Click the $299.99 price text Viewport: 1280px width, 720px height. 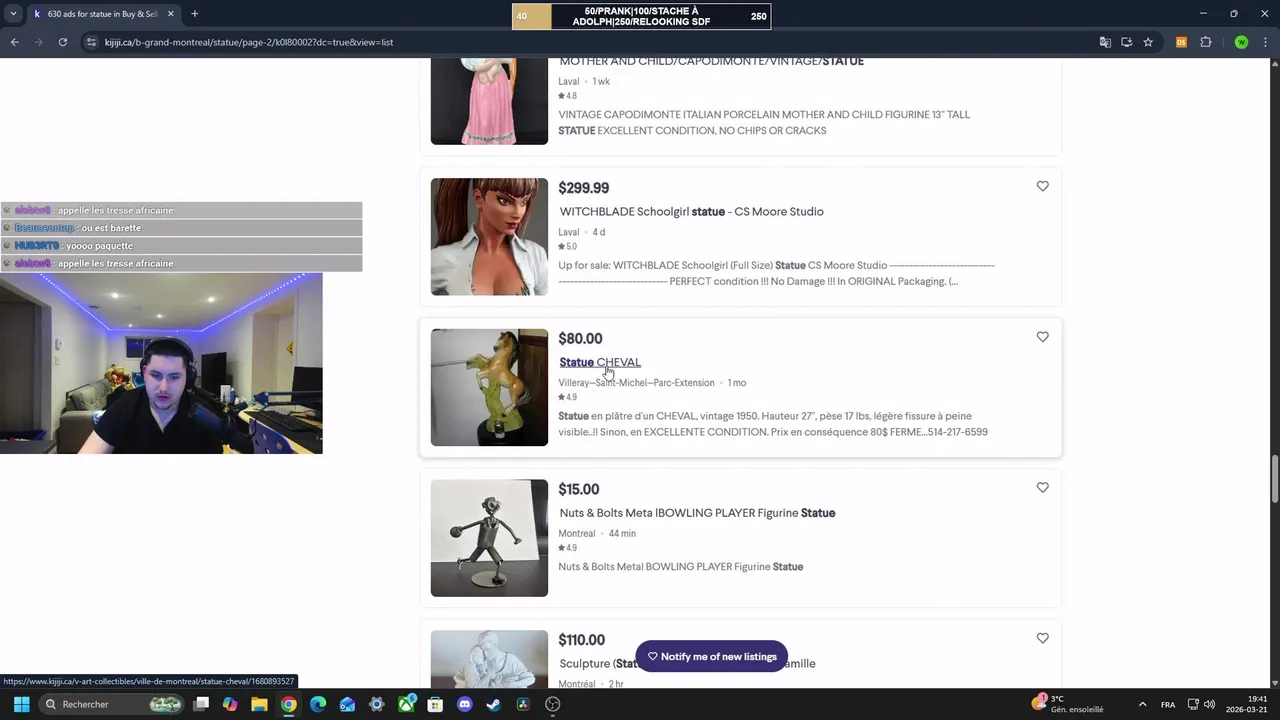pyautogui.click(x=583, y=188)
